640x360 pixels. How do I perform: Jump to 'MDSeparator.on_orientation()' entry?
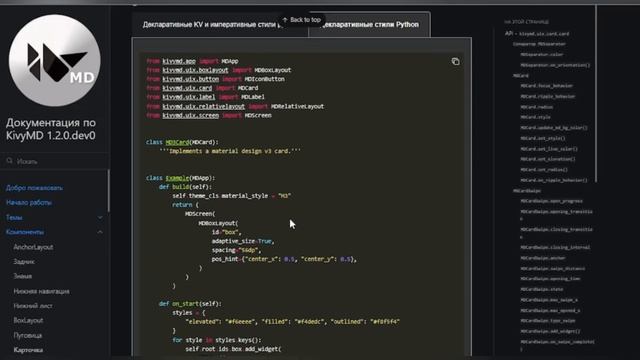point(555,65)
